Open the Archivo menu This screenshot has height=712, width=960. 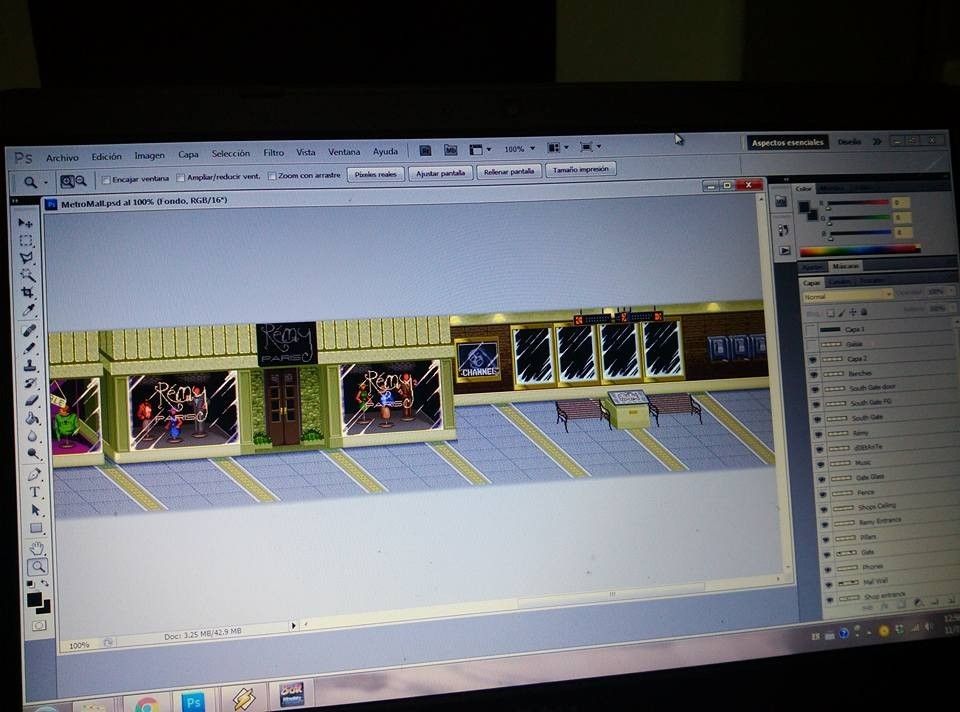(62, 157)
